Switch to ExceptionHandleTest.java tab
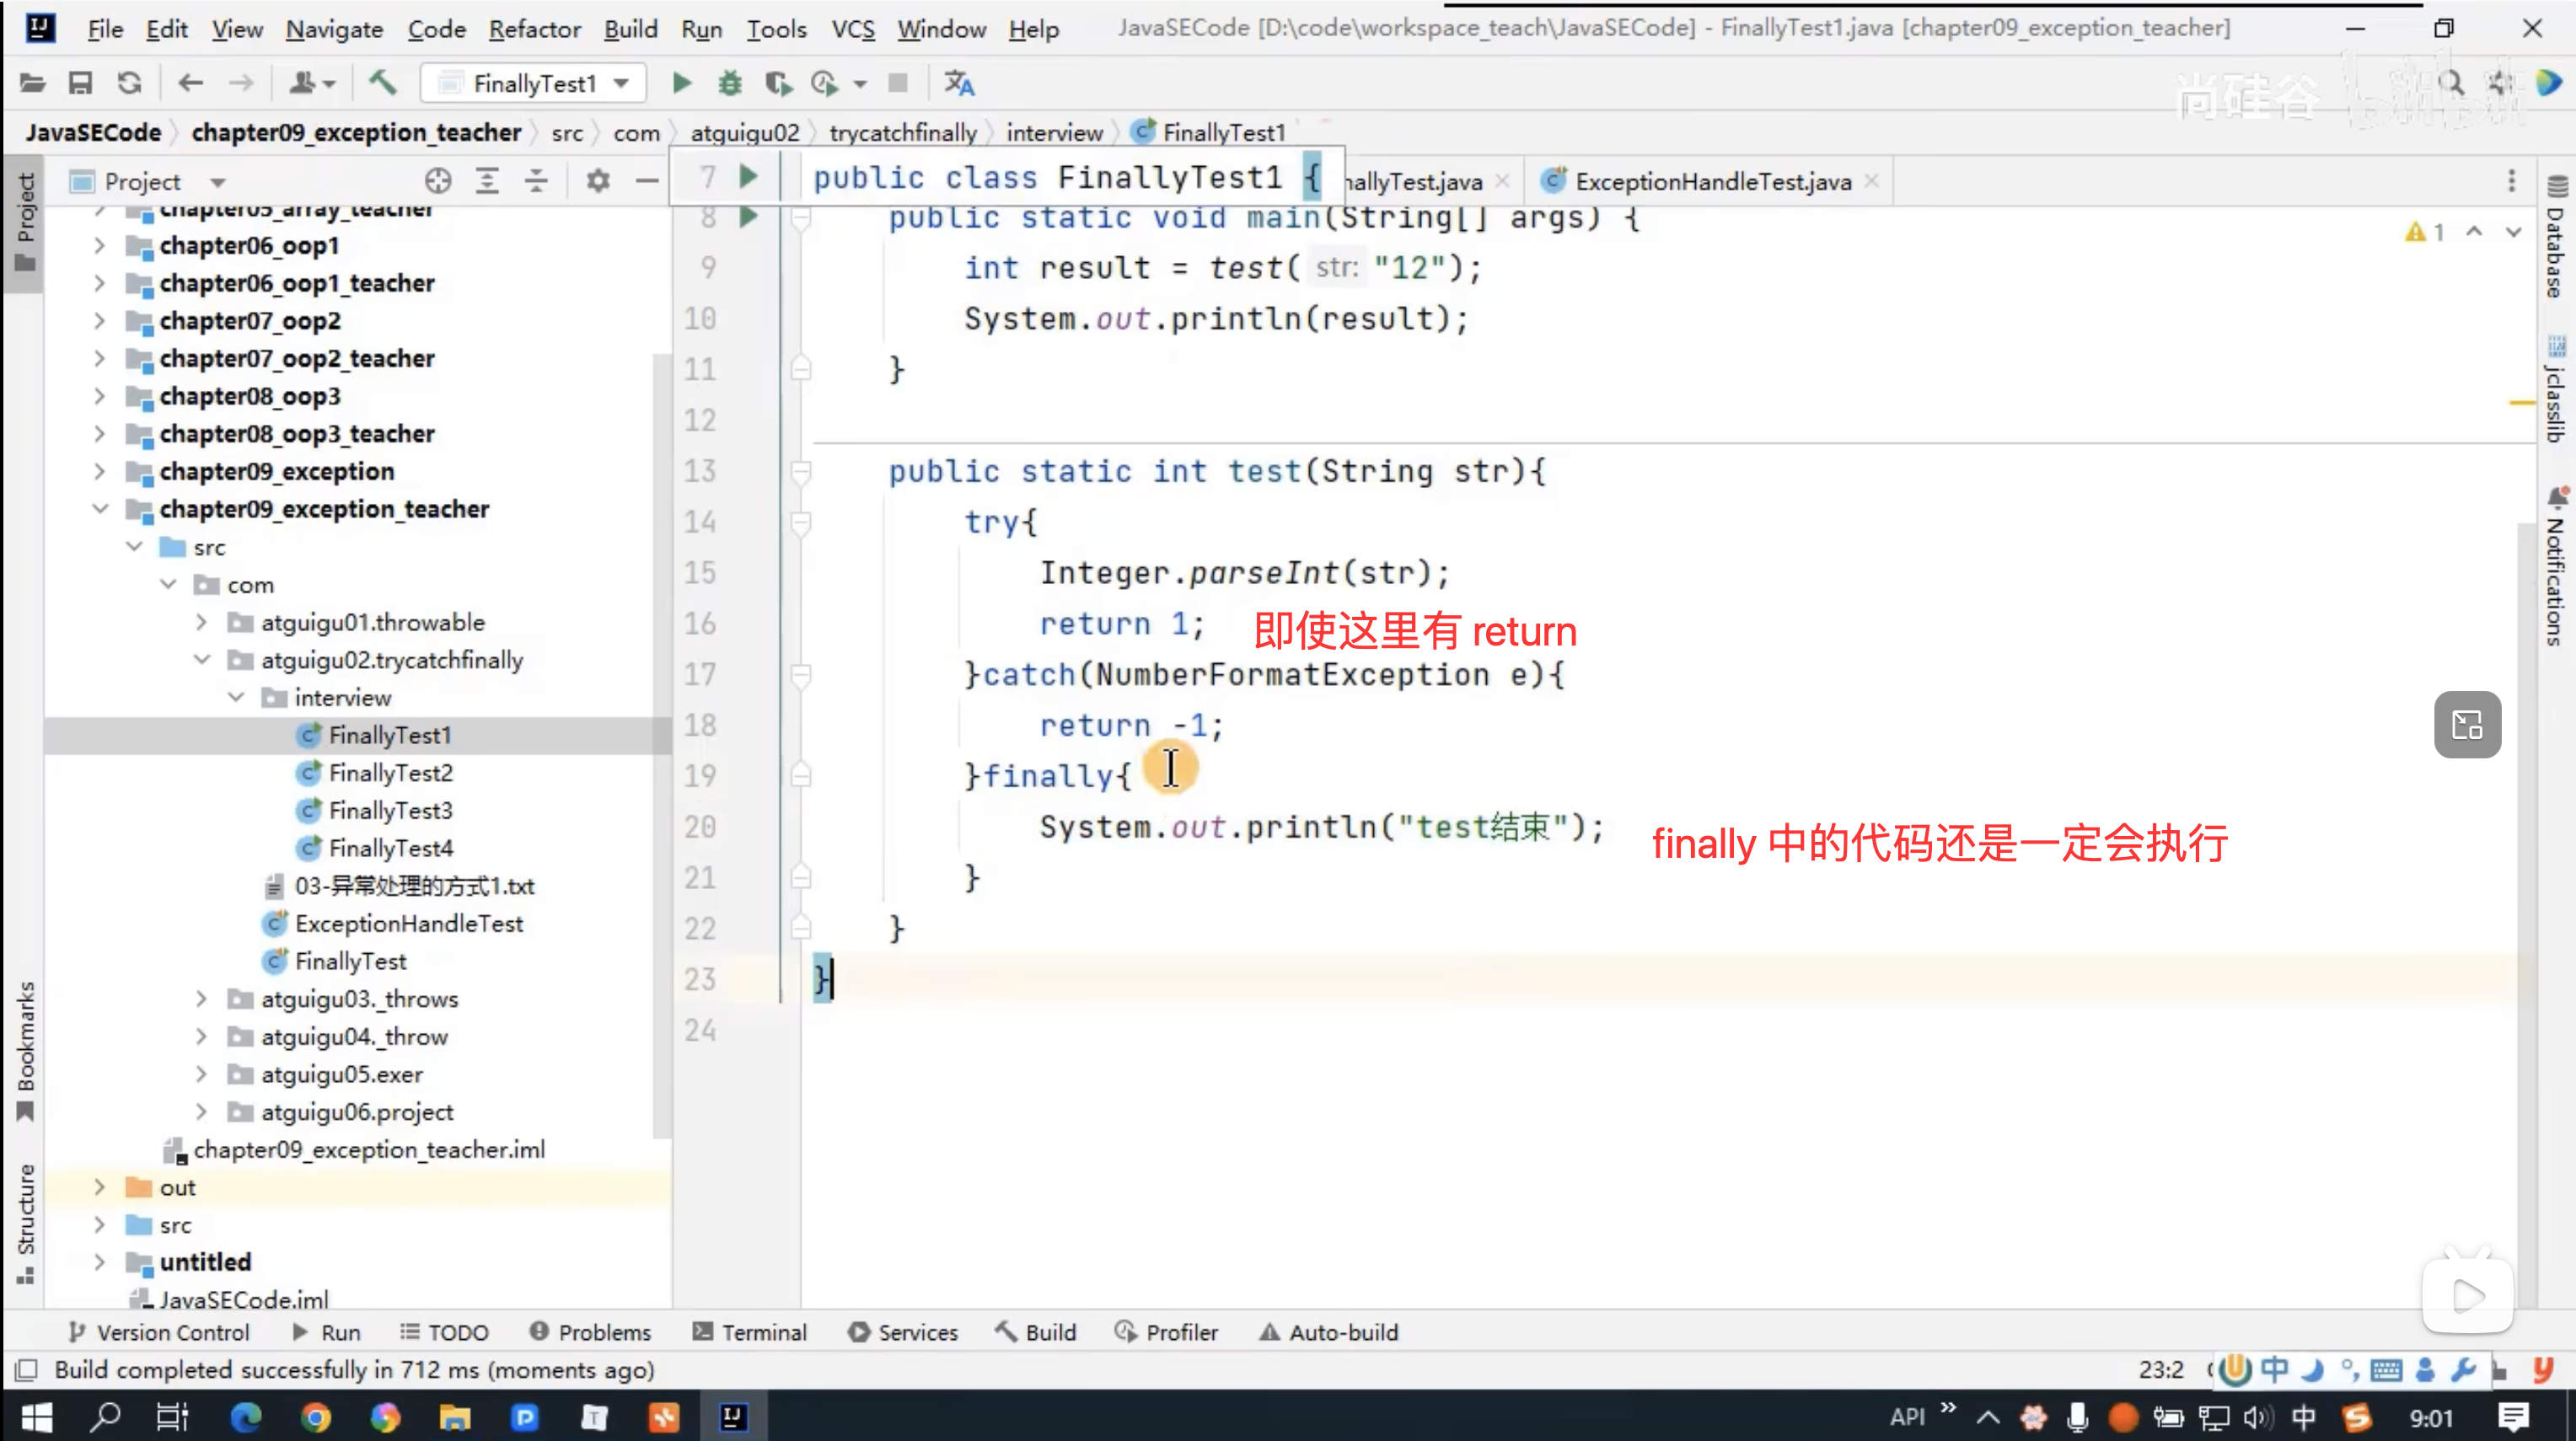The image size is (2576, 1441). 1711,181
